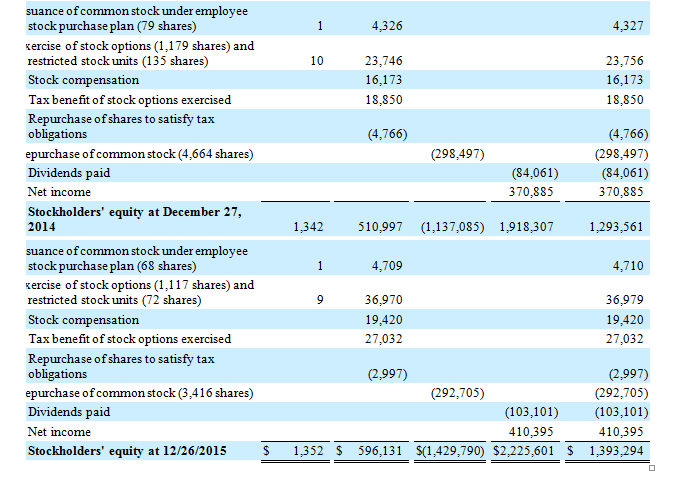Click "epurchase of common stock (4,664 shares)" label
Screen dimensions: 677x501
pyautogui.click(x=139, y=154)
